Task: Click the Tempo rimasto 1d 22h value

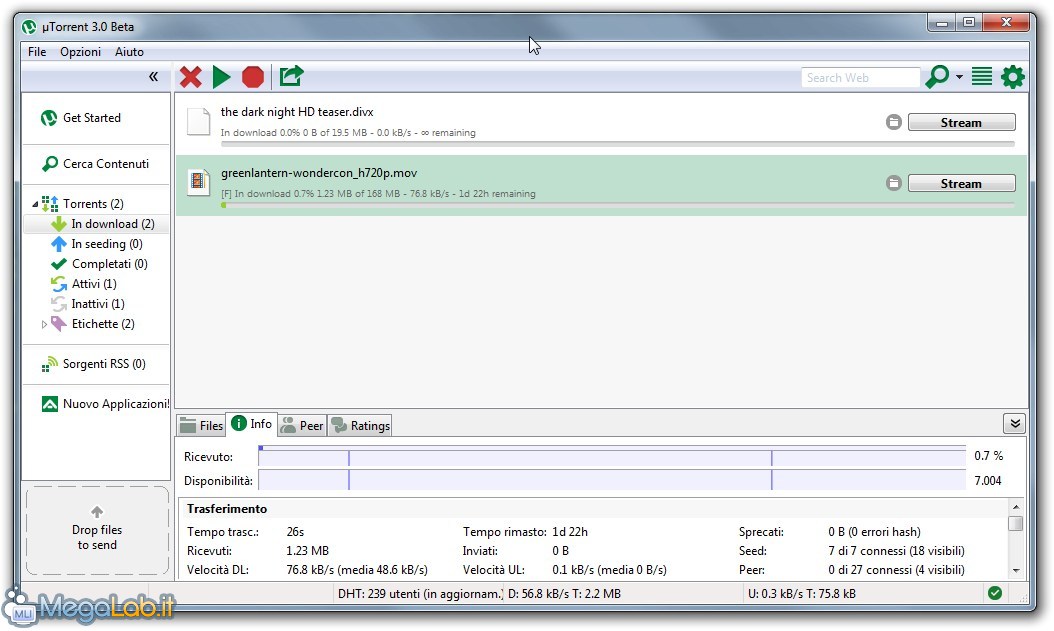Action: [570, 532]
